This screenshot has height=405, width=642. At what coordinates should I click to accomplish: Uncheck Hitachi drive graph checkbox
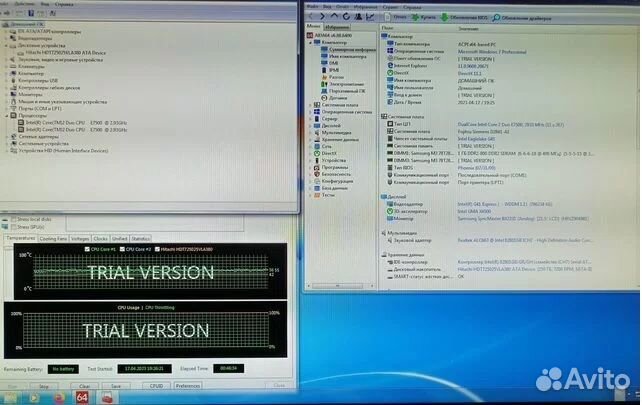click(157, 249)
